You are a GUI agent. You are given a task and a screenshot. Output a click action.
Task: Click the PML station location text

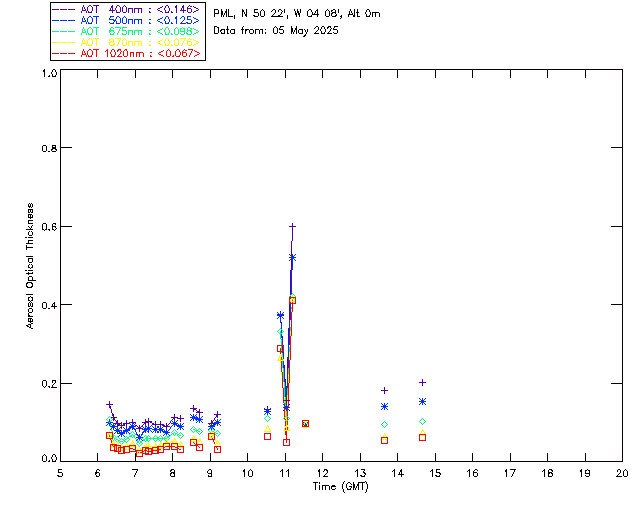pos(297,13)
